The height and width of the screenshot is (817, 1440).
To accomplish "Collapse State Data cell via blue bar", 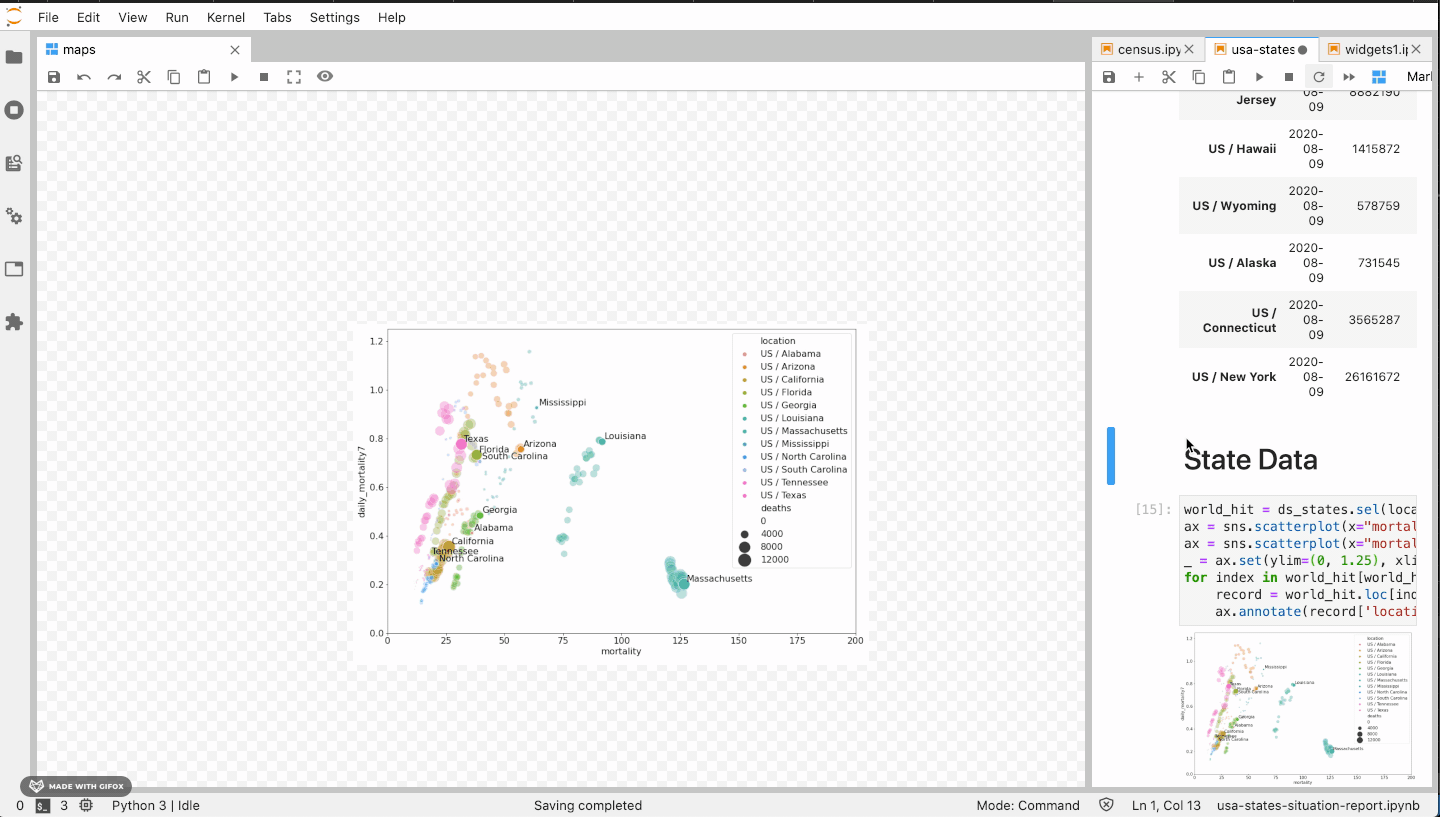I will coord(1111,456).
